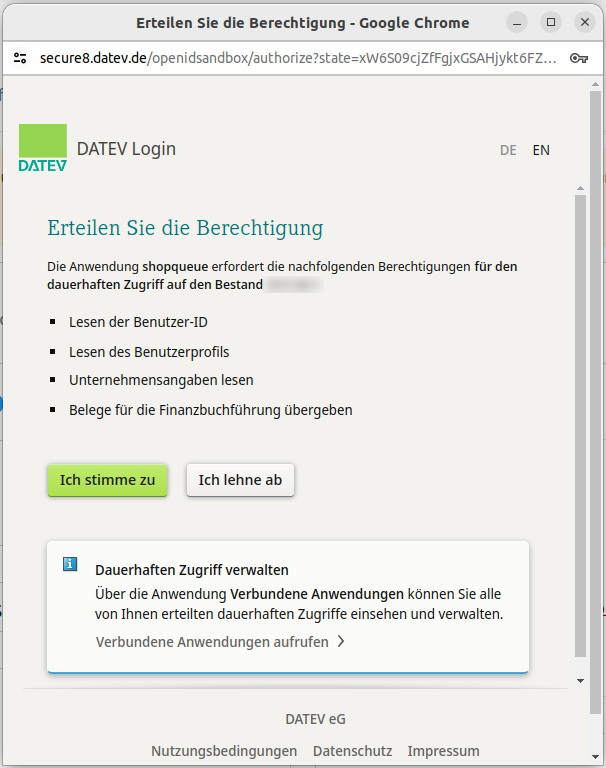
Task: Click the outer page scrollbar thumb
Action: (595, 402)
